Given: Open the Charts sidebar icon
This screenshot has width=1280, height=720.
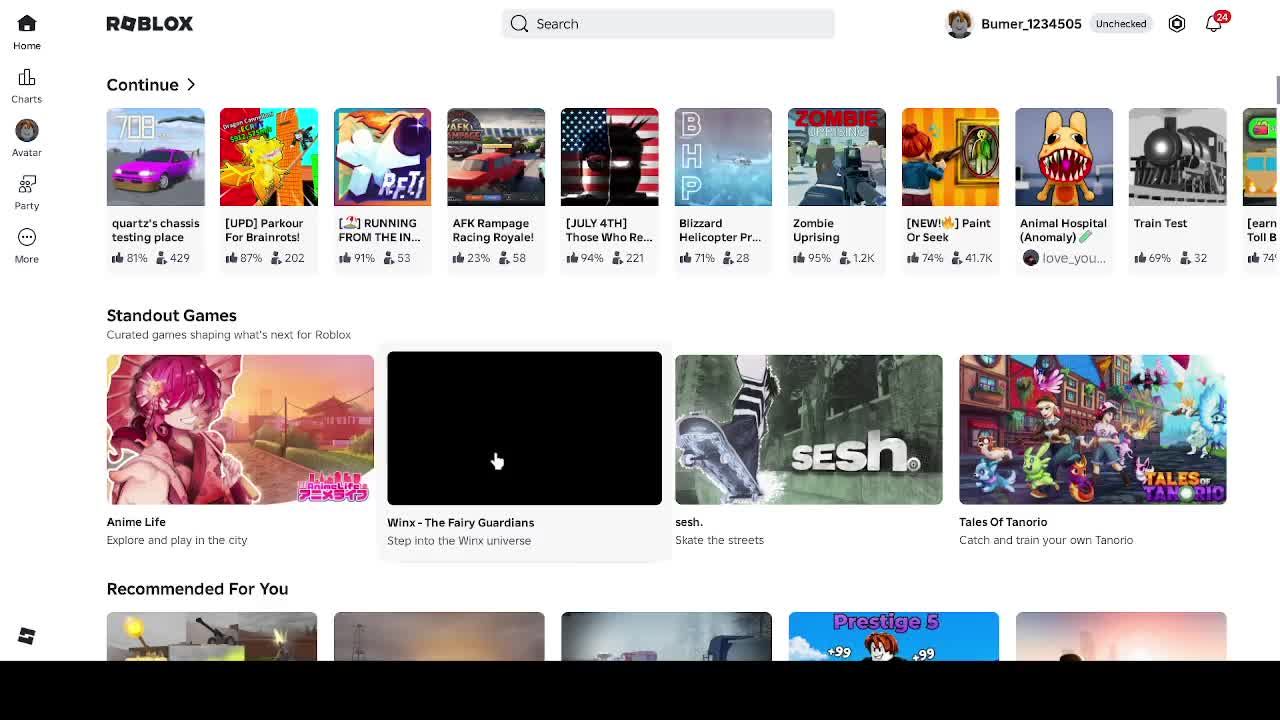Looking at the screenshot, I should (x=27, y=78).
